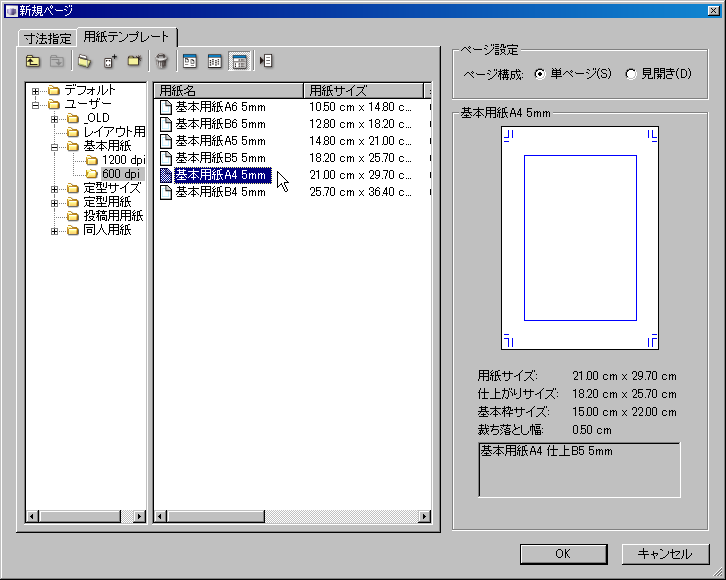The width and height of the screenshot is (726, 580).
Task: Select 単ページ(S) radio button
Action: 539,74
